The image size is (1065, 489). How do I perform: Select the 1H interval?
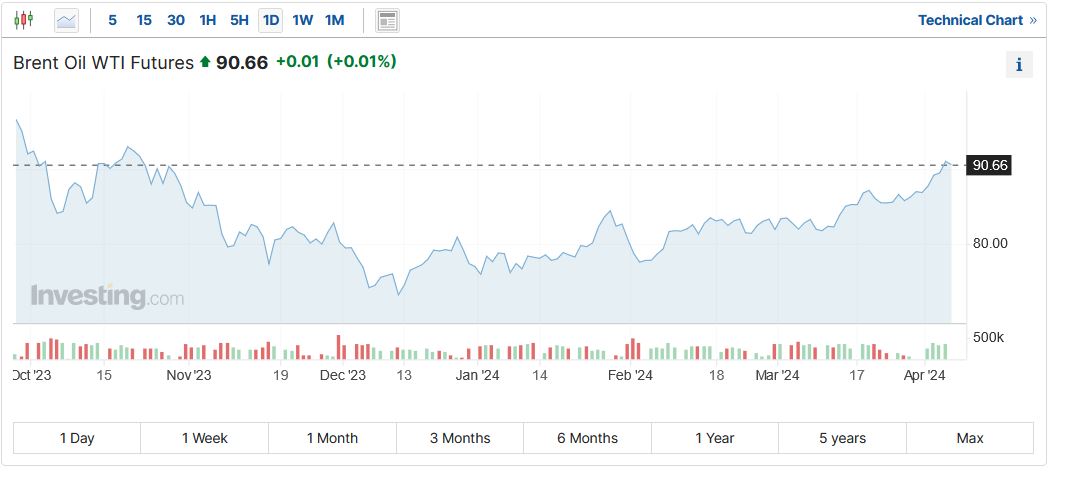(208, 20)
